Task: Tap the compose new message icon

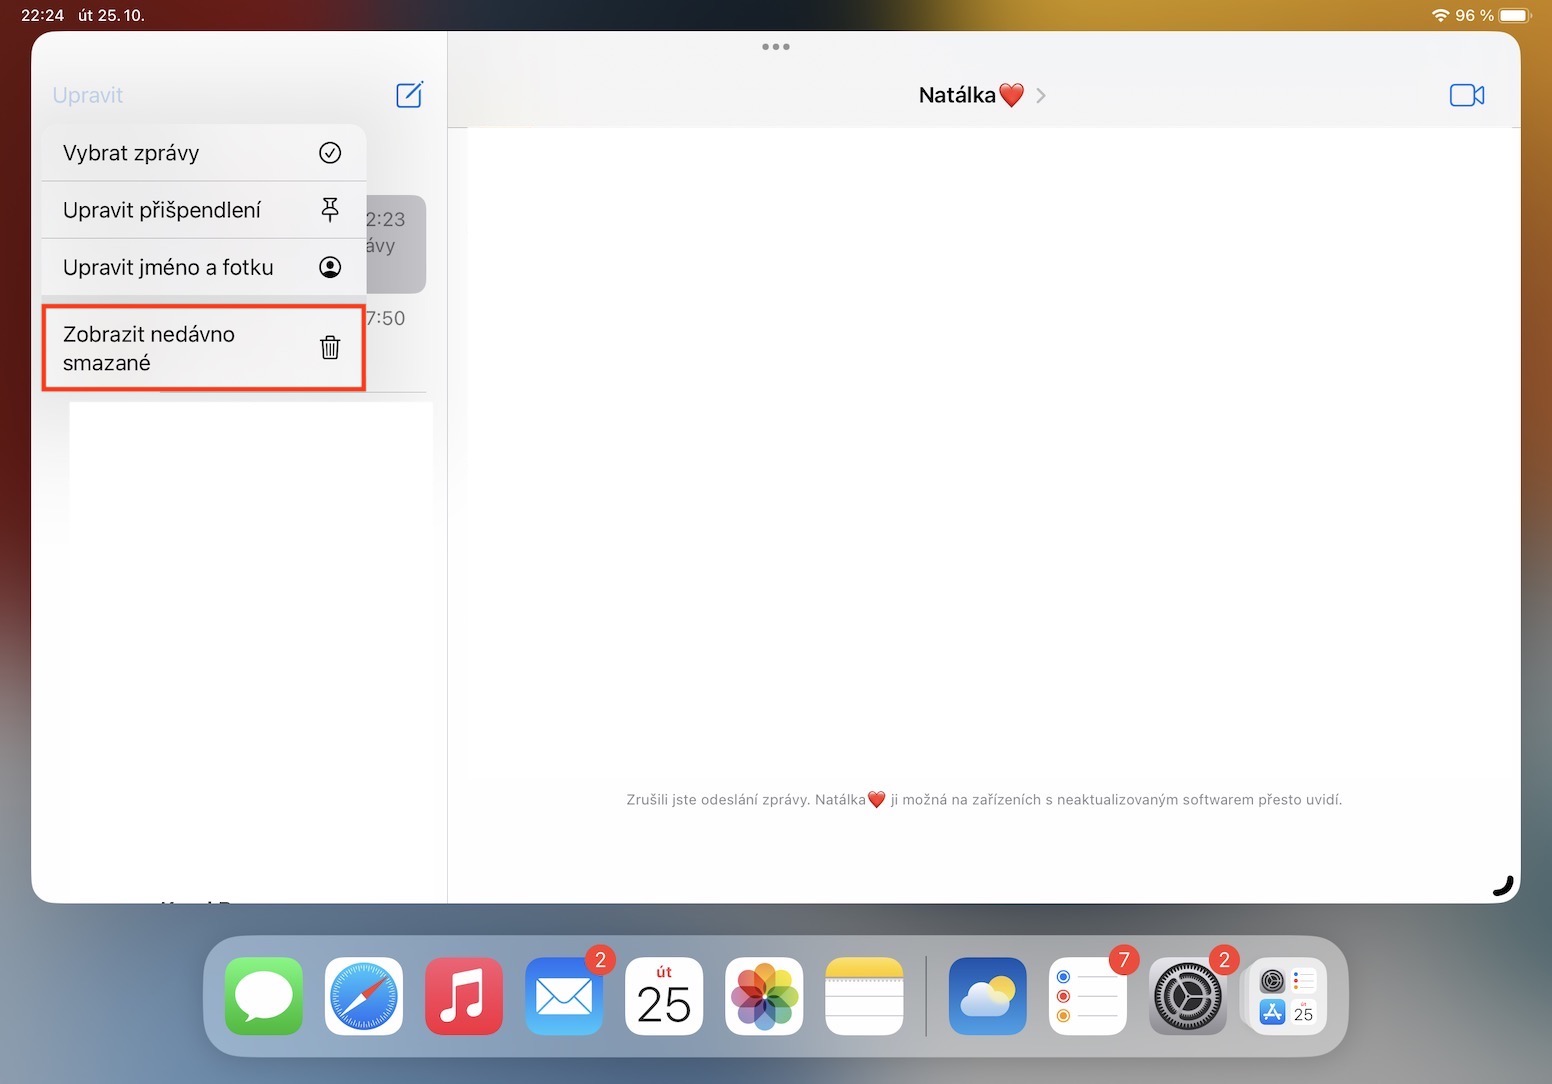Action: coord(410,95)
